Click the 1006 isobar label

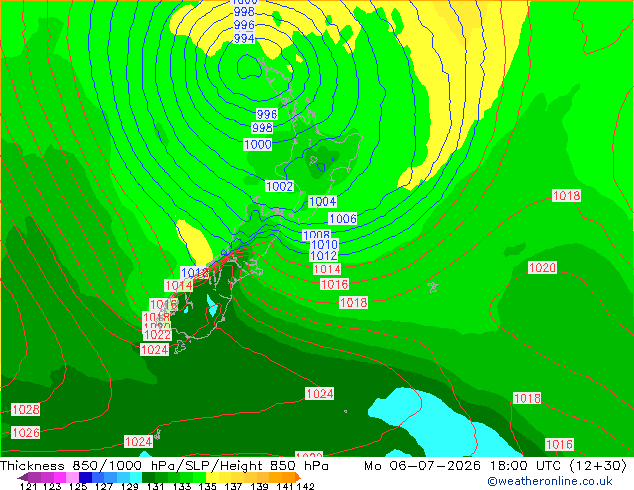pos(343,219)
